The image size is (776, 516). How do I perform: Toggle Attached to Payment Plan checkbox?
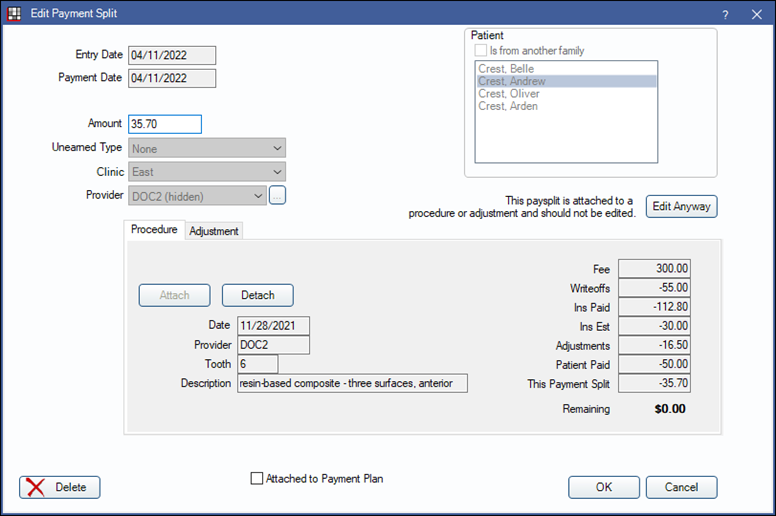[x=257, y=479]
